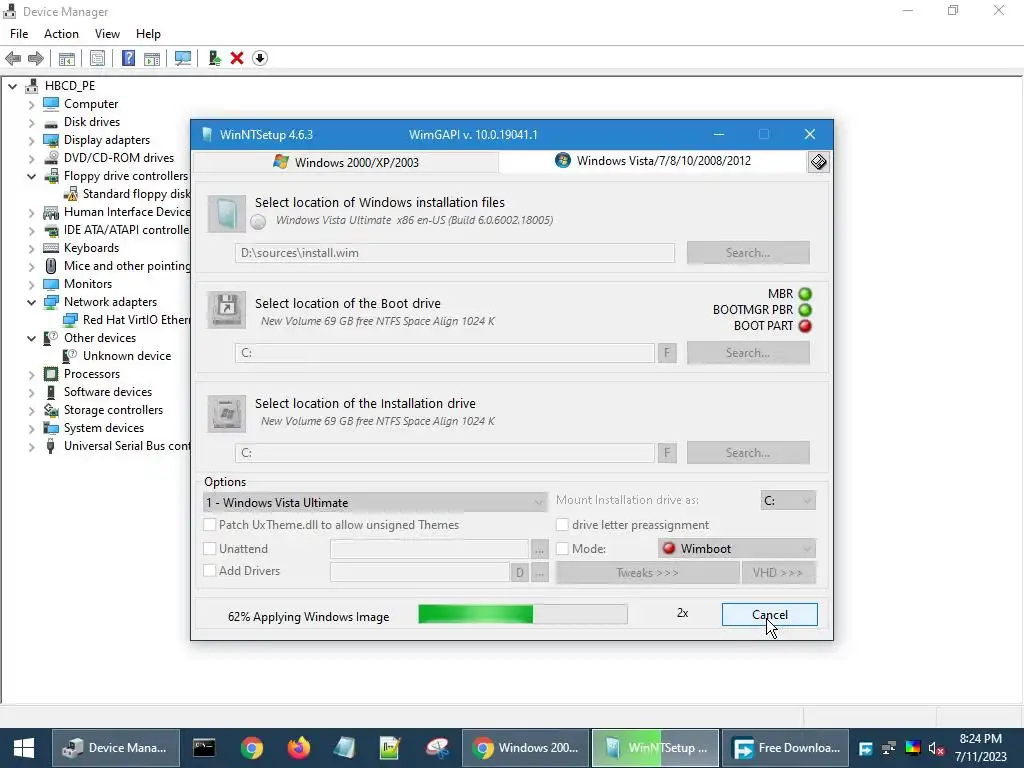The image size is (1024, 768).
Task: Toggle the Mode checkbox
Action: coord(562,549)
